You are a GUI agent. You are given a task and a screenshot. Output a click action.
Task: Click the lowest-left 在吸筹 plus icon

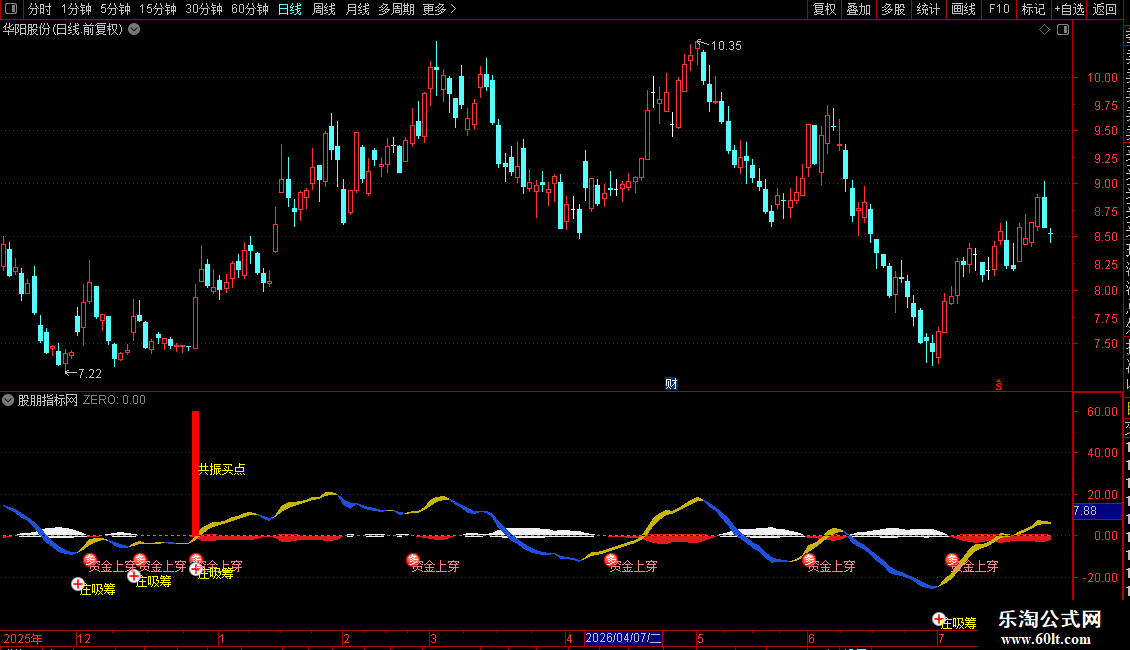(78, 584)
